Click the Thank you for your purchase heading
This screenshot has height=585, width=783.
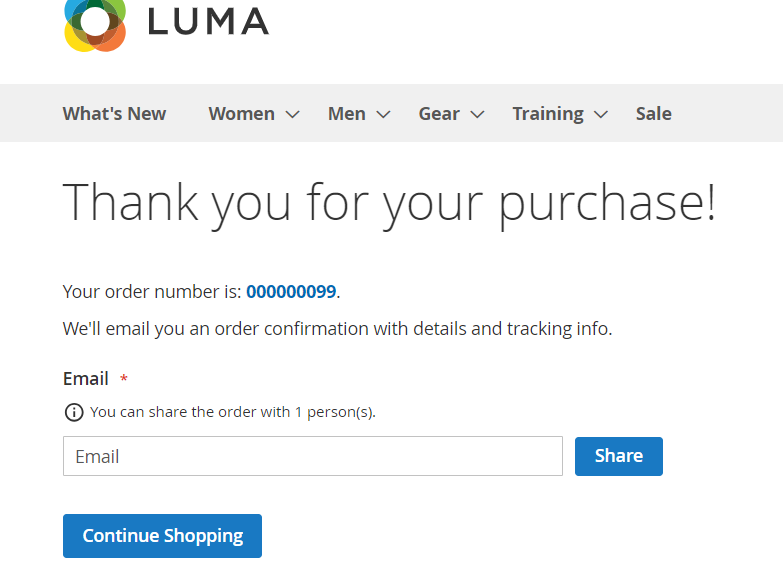[389, 202]
